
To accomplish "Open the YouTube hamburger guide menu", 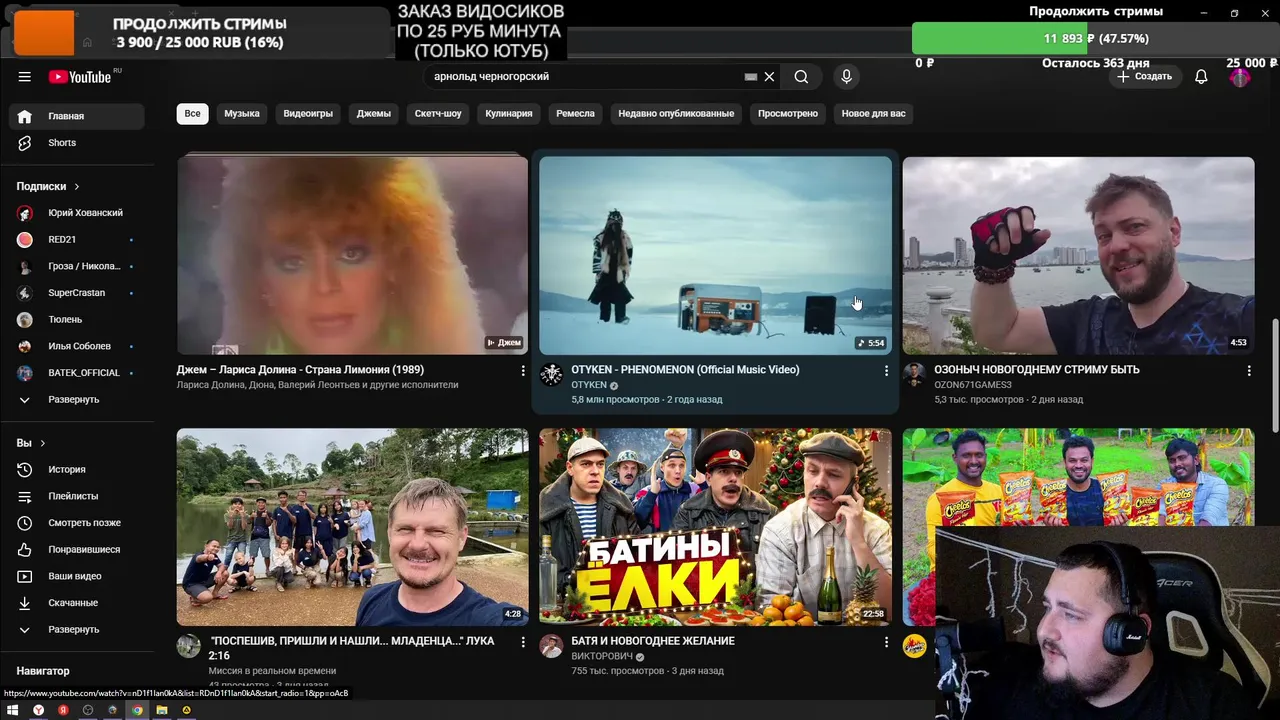I will (x=25, y=77).
